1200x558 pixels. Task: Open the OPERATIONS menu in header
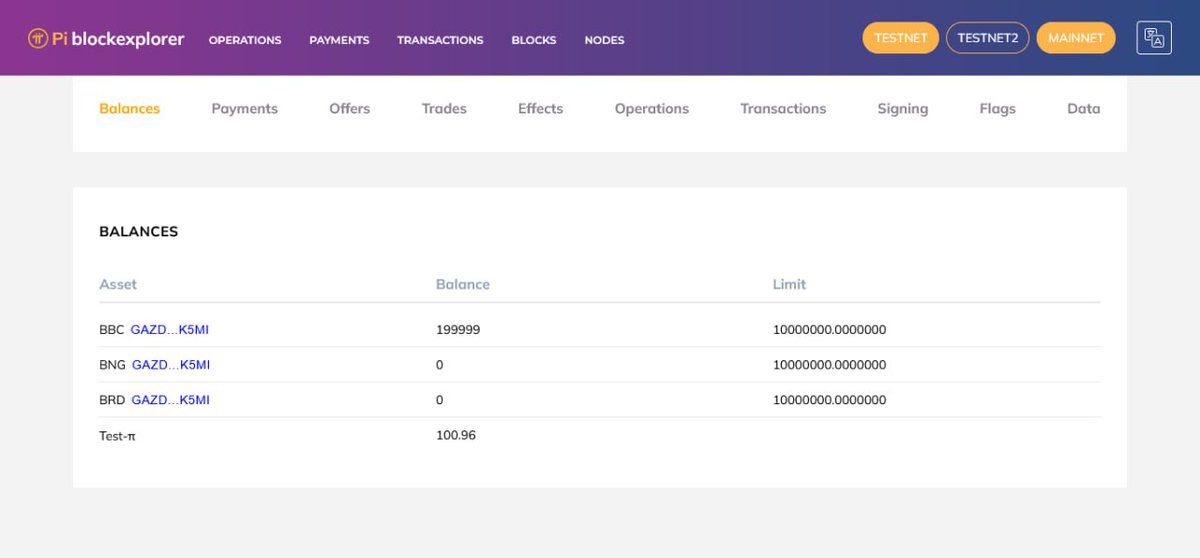(245, 40)
